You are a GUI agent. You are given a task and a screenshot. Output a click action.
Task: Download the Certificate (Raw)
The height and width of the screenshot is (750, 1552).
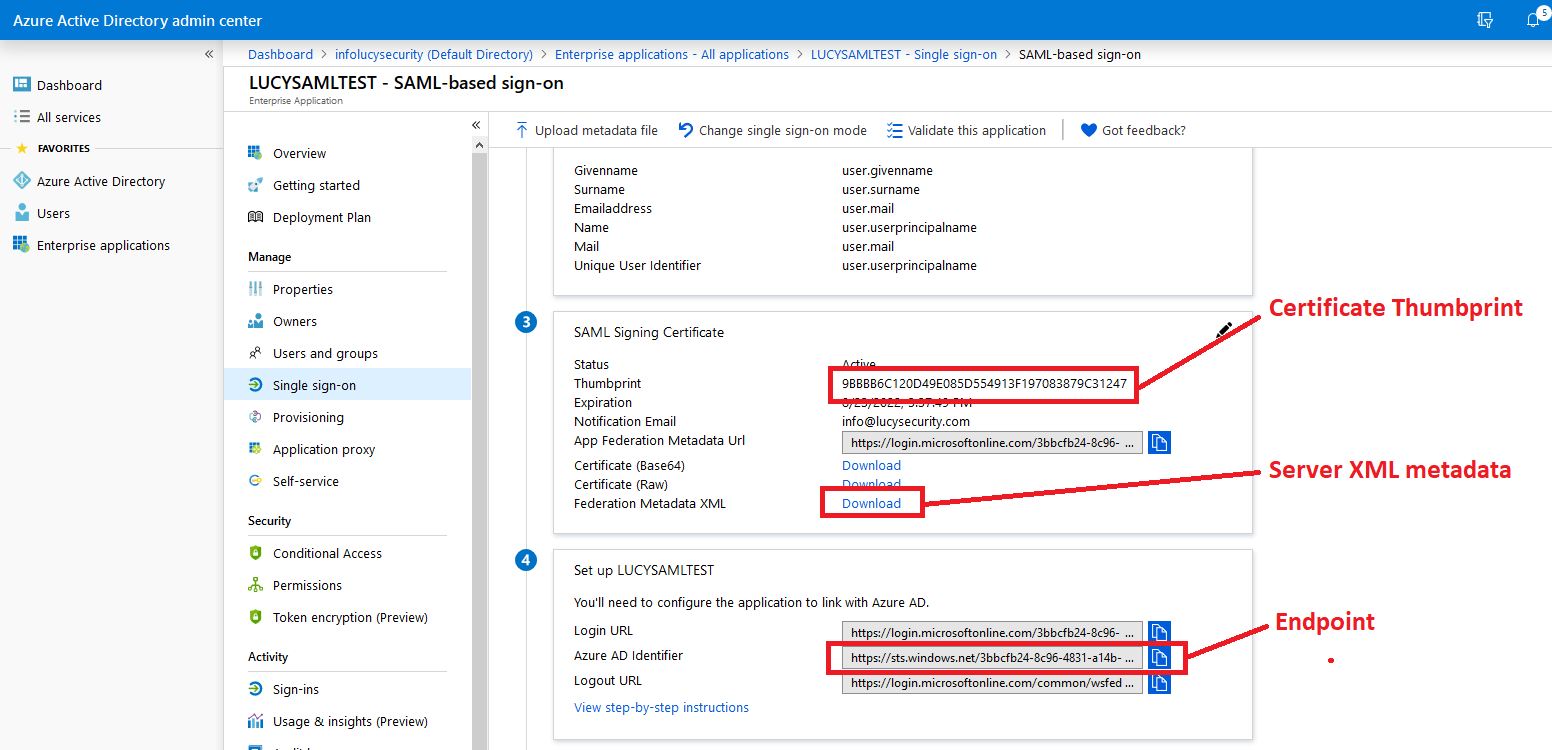tap(871, 484)
